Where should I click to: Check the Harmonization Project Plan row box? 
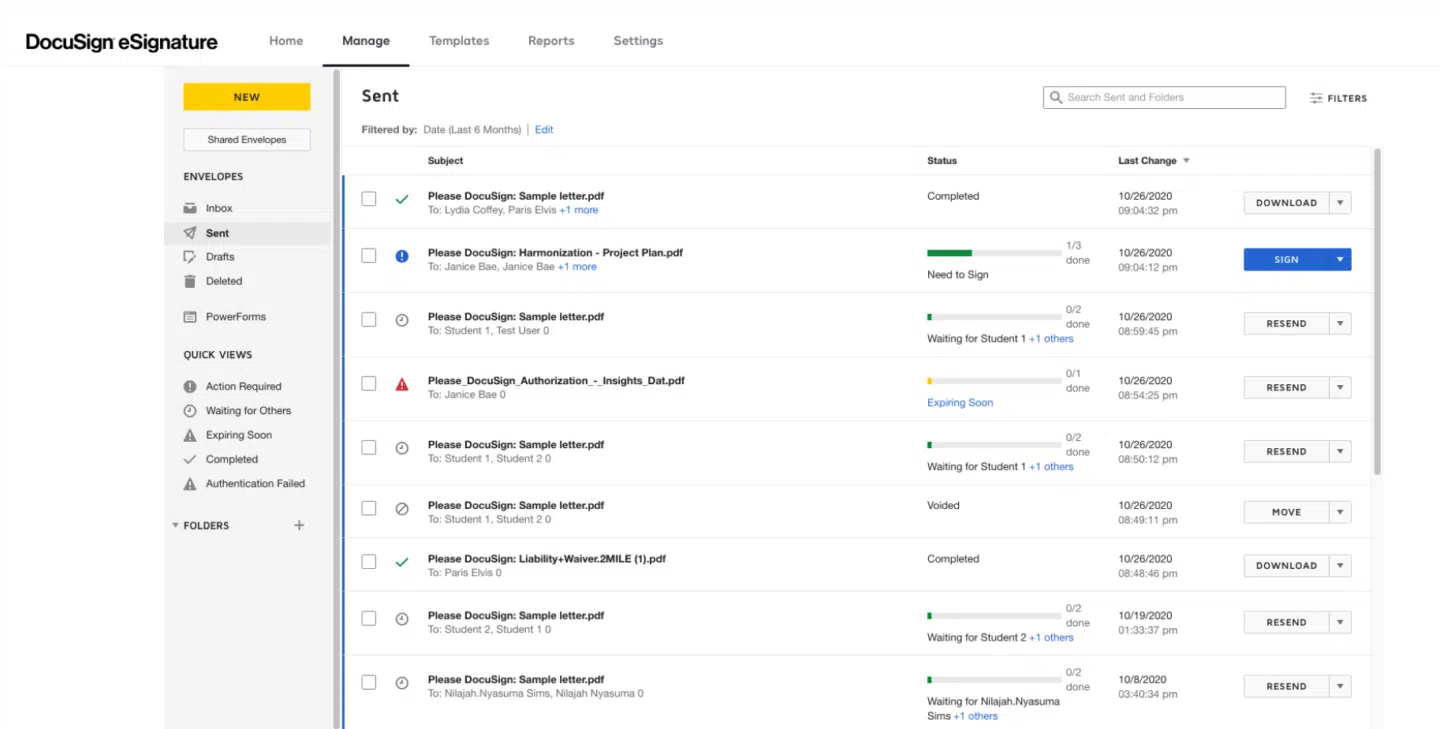[x=369, y=256]
